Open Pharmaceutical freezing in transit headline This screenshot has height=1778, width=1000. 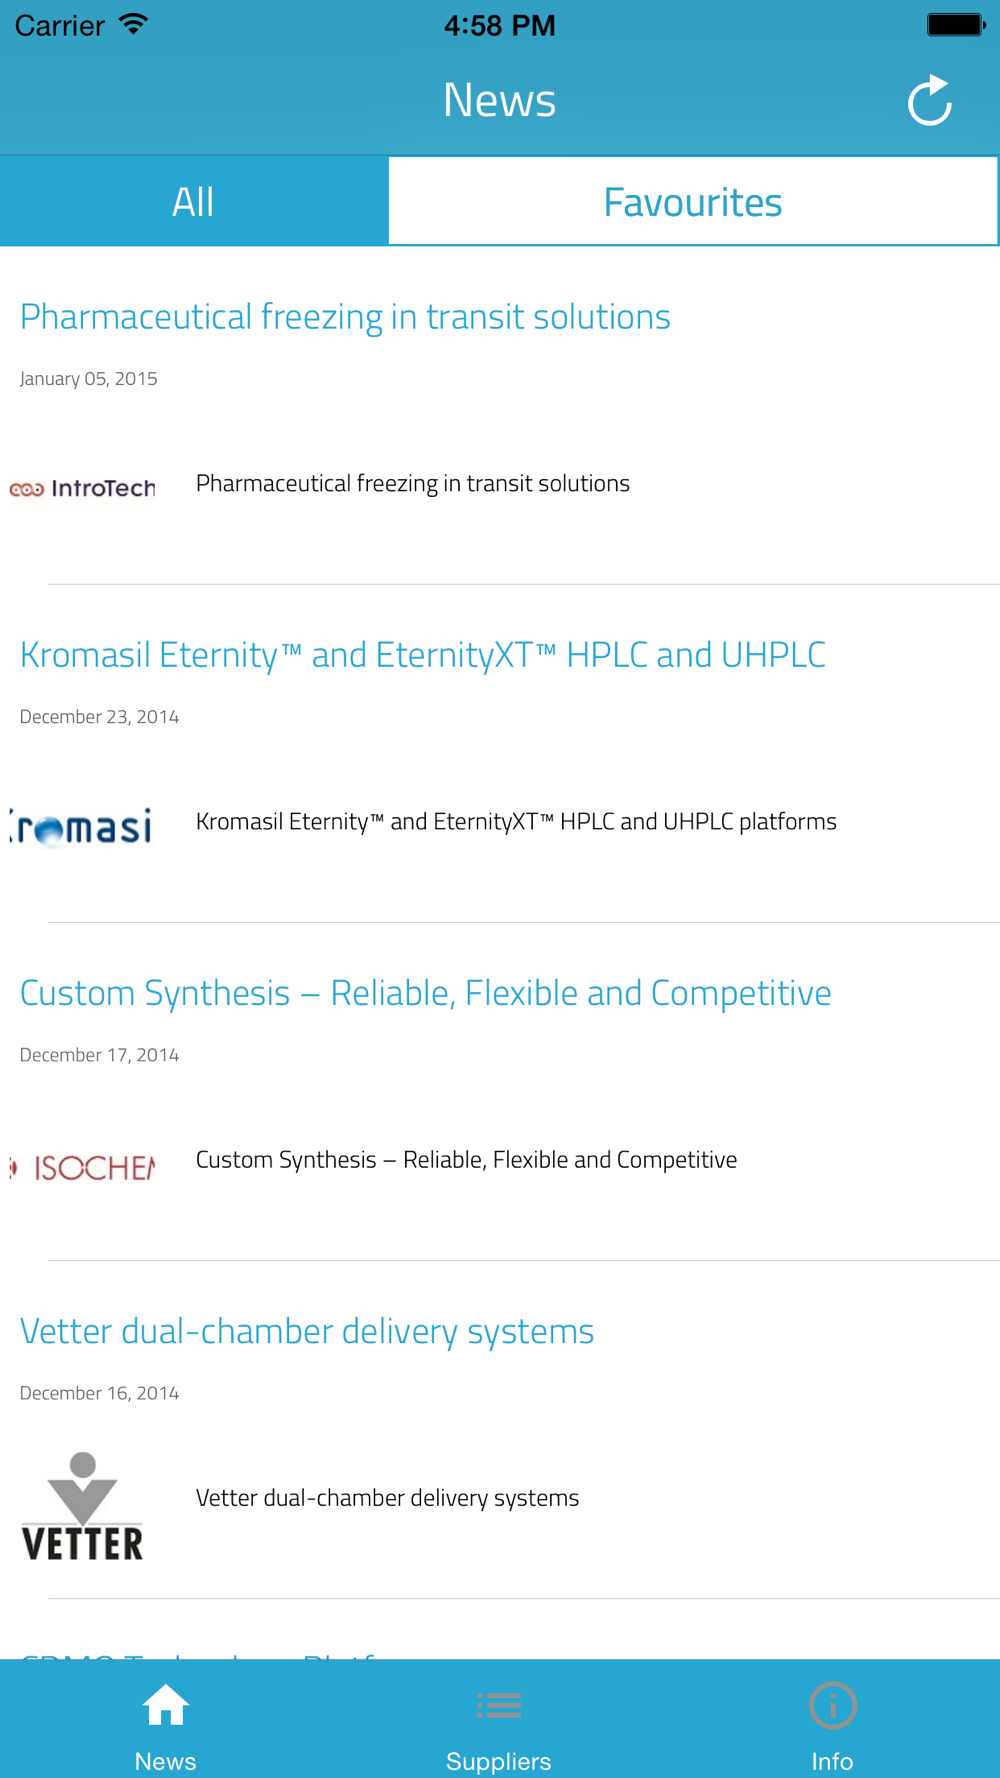click(345, 317)
